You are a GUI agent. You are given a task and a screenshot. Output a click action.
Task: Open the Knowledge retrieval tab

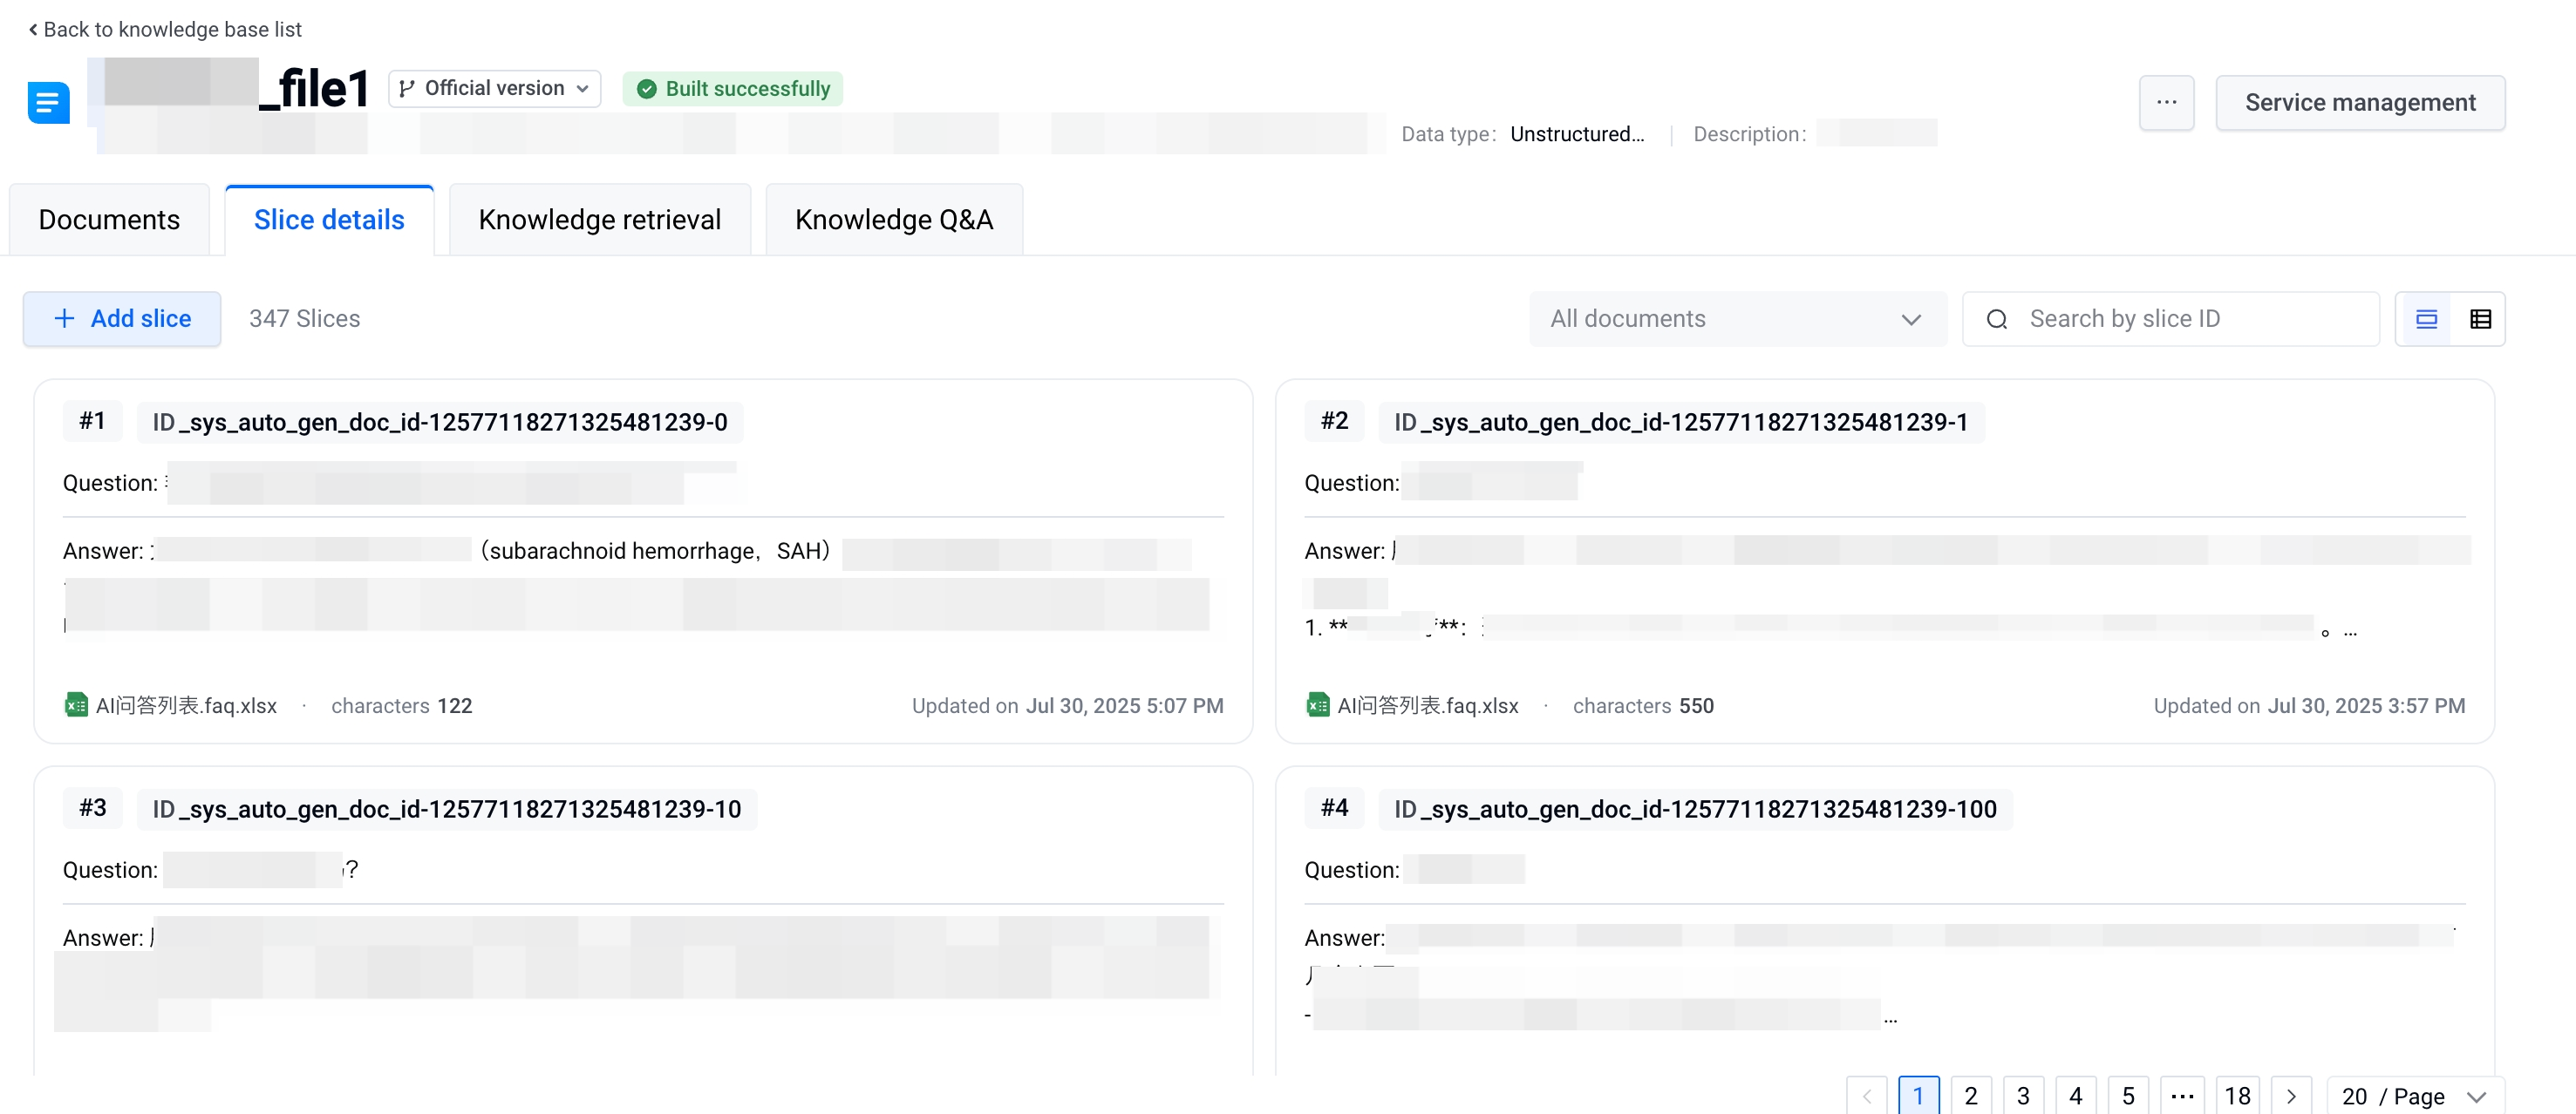coord(599,220)
